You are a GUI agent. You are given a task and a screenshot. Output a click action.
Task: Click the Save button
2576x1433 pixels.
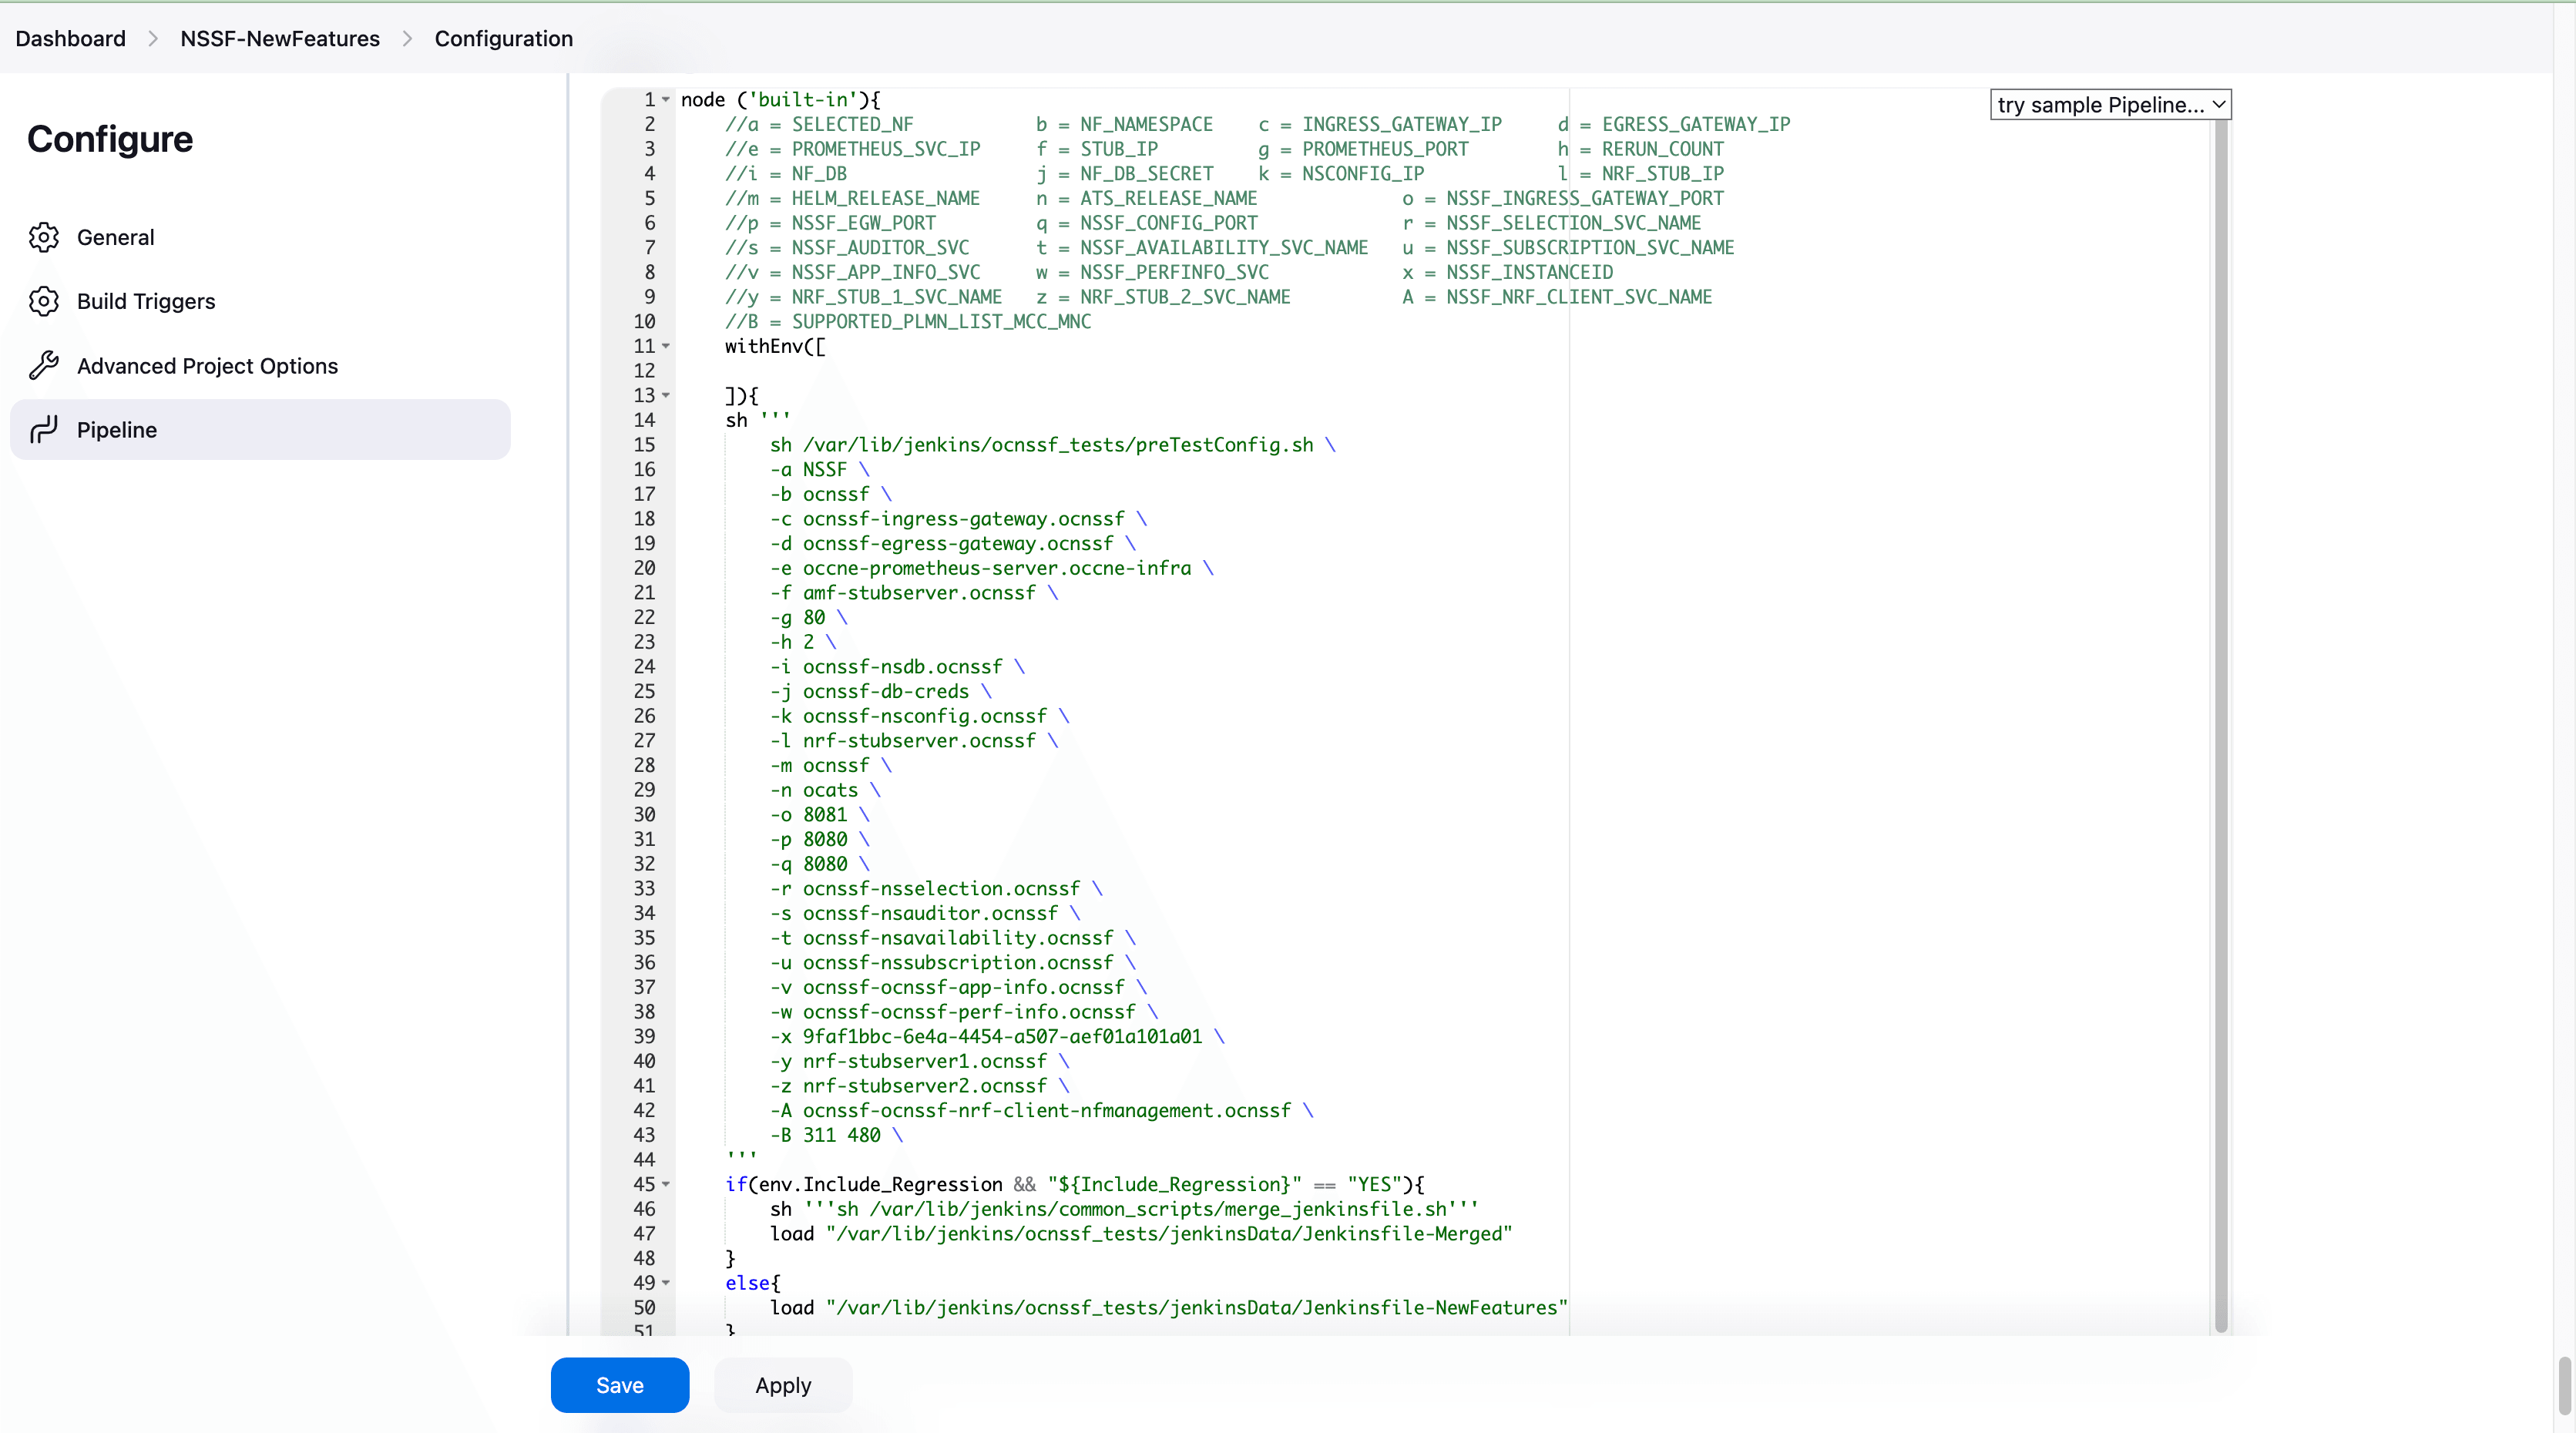coord(619,1384)
